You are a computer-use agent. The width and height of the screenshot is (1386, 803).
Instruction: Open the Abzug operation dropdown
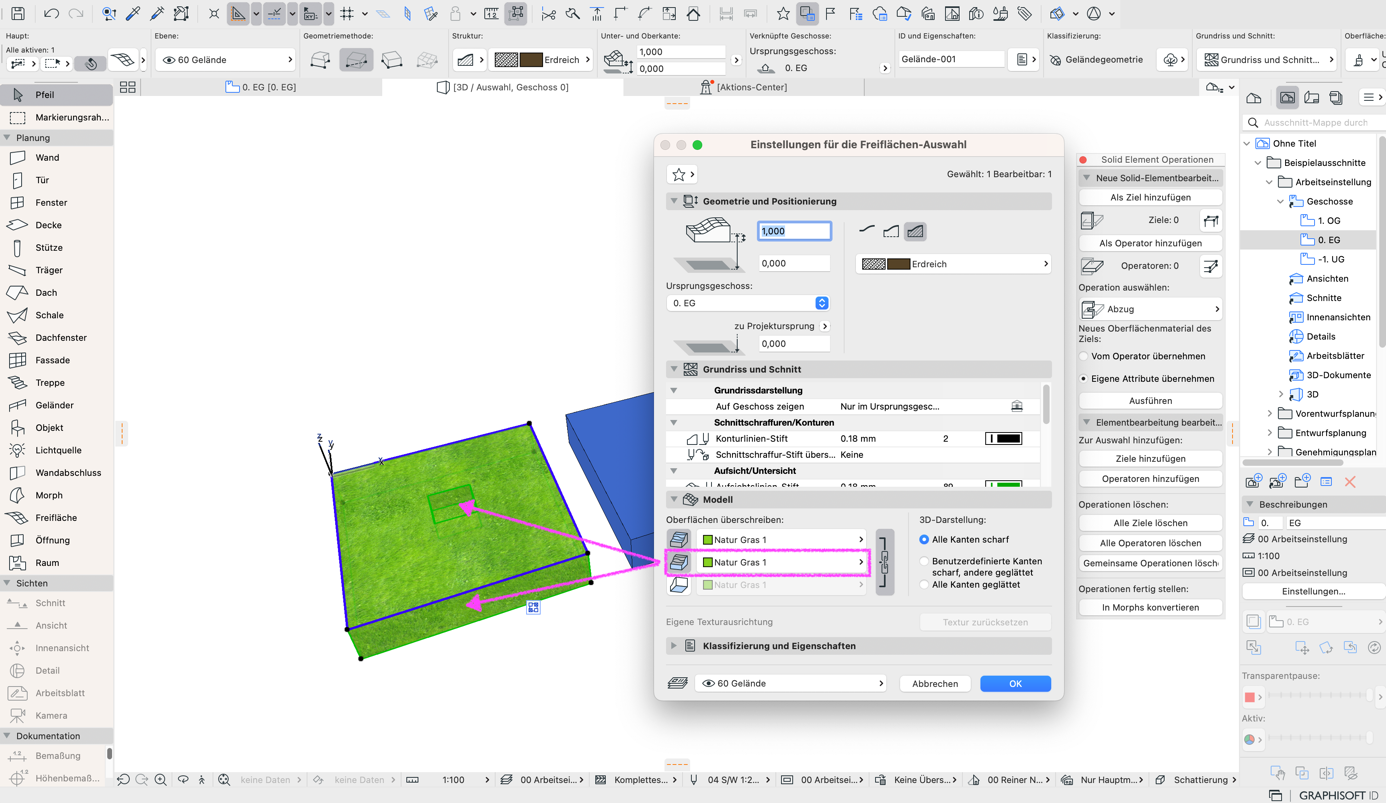(1151, 309)
